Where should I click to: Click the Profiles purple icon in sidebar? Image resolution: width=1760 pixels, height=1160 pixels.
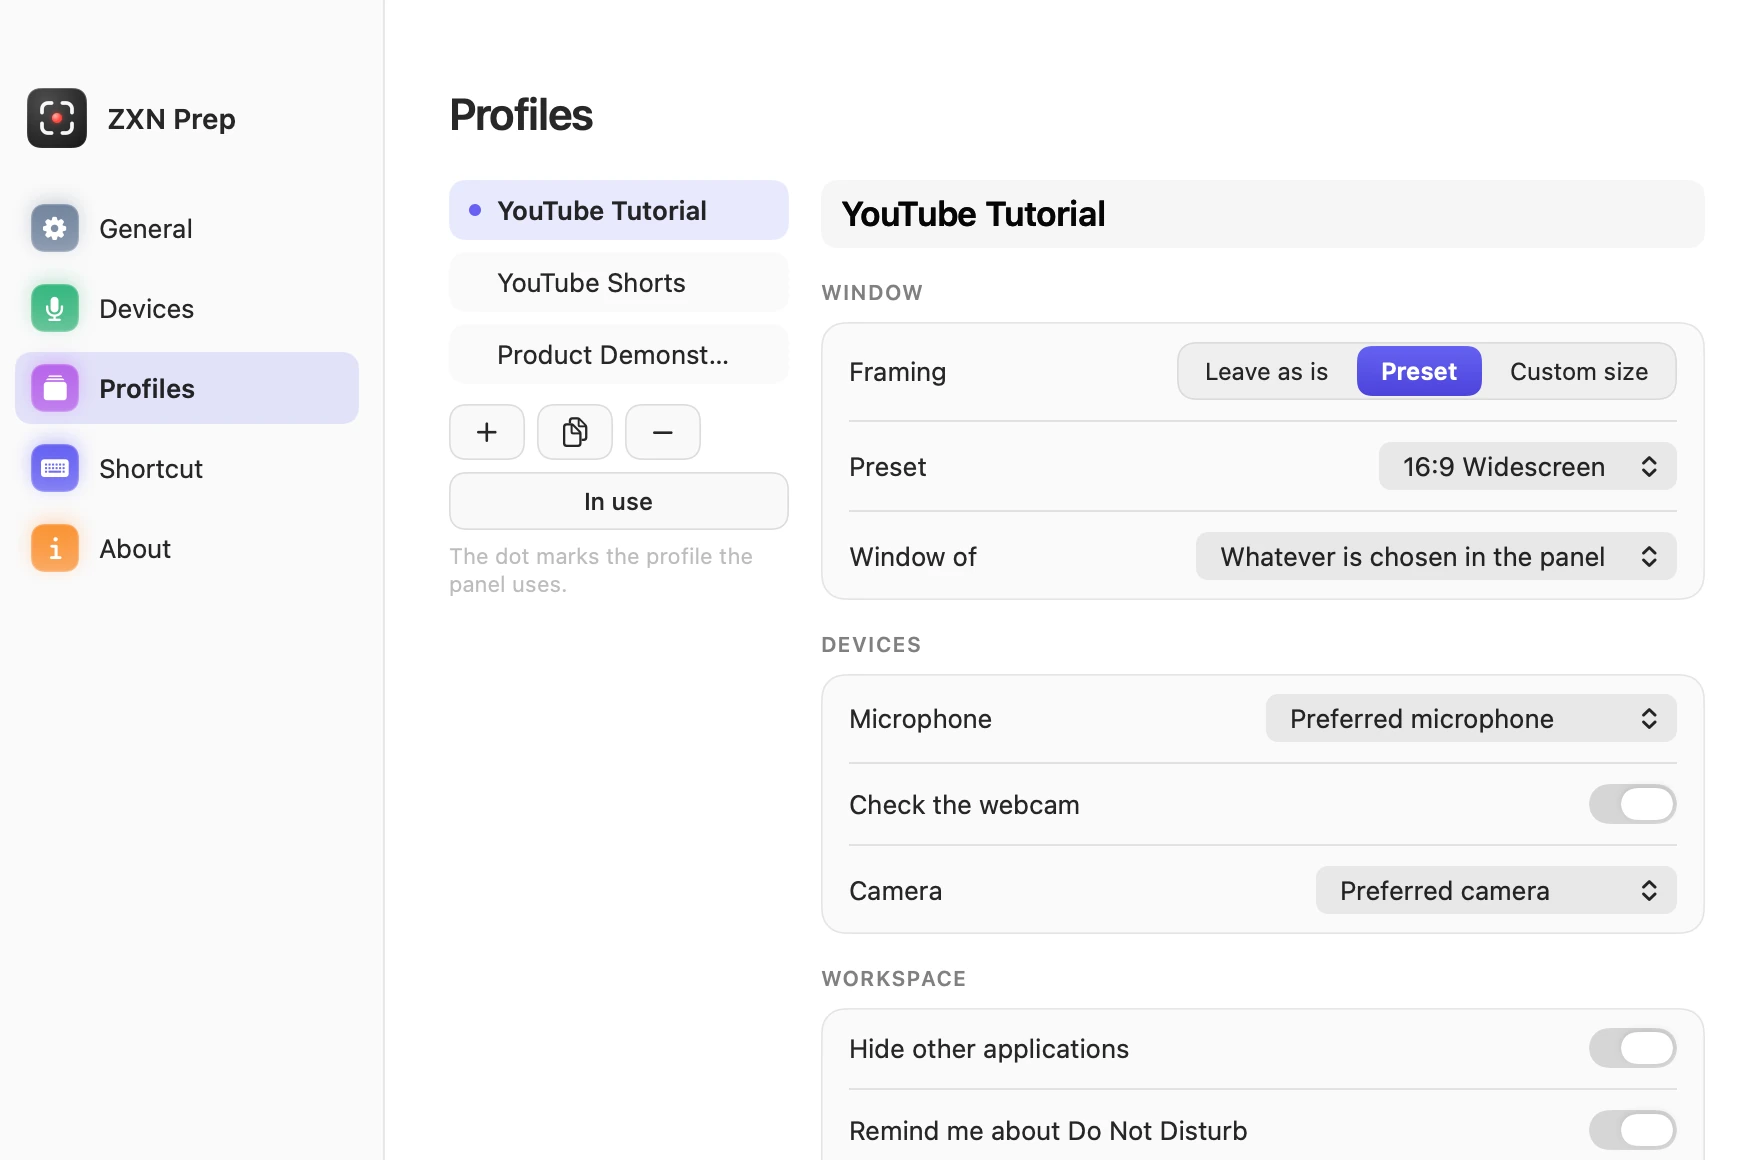pos(55,388)
